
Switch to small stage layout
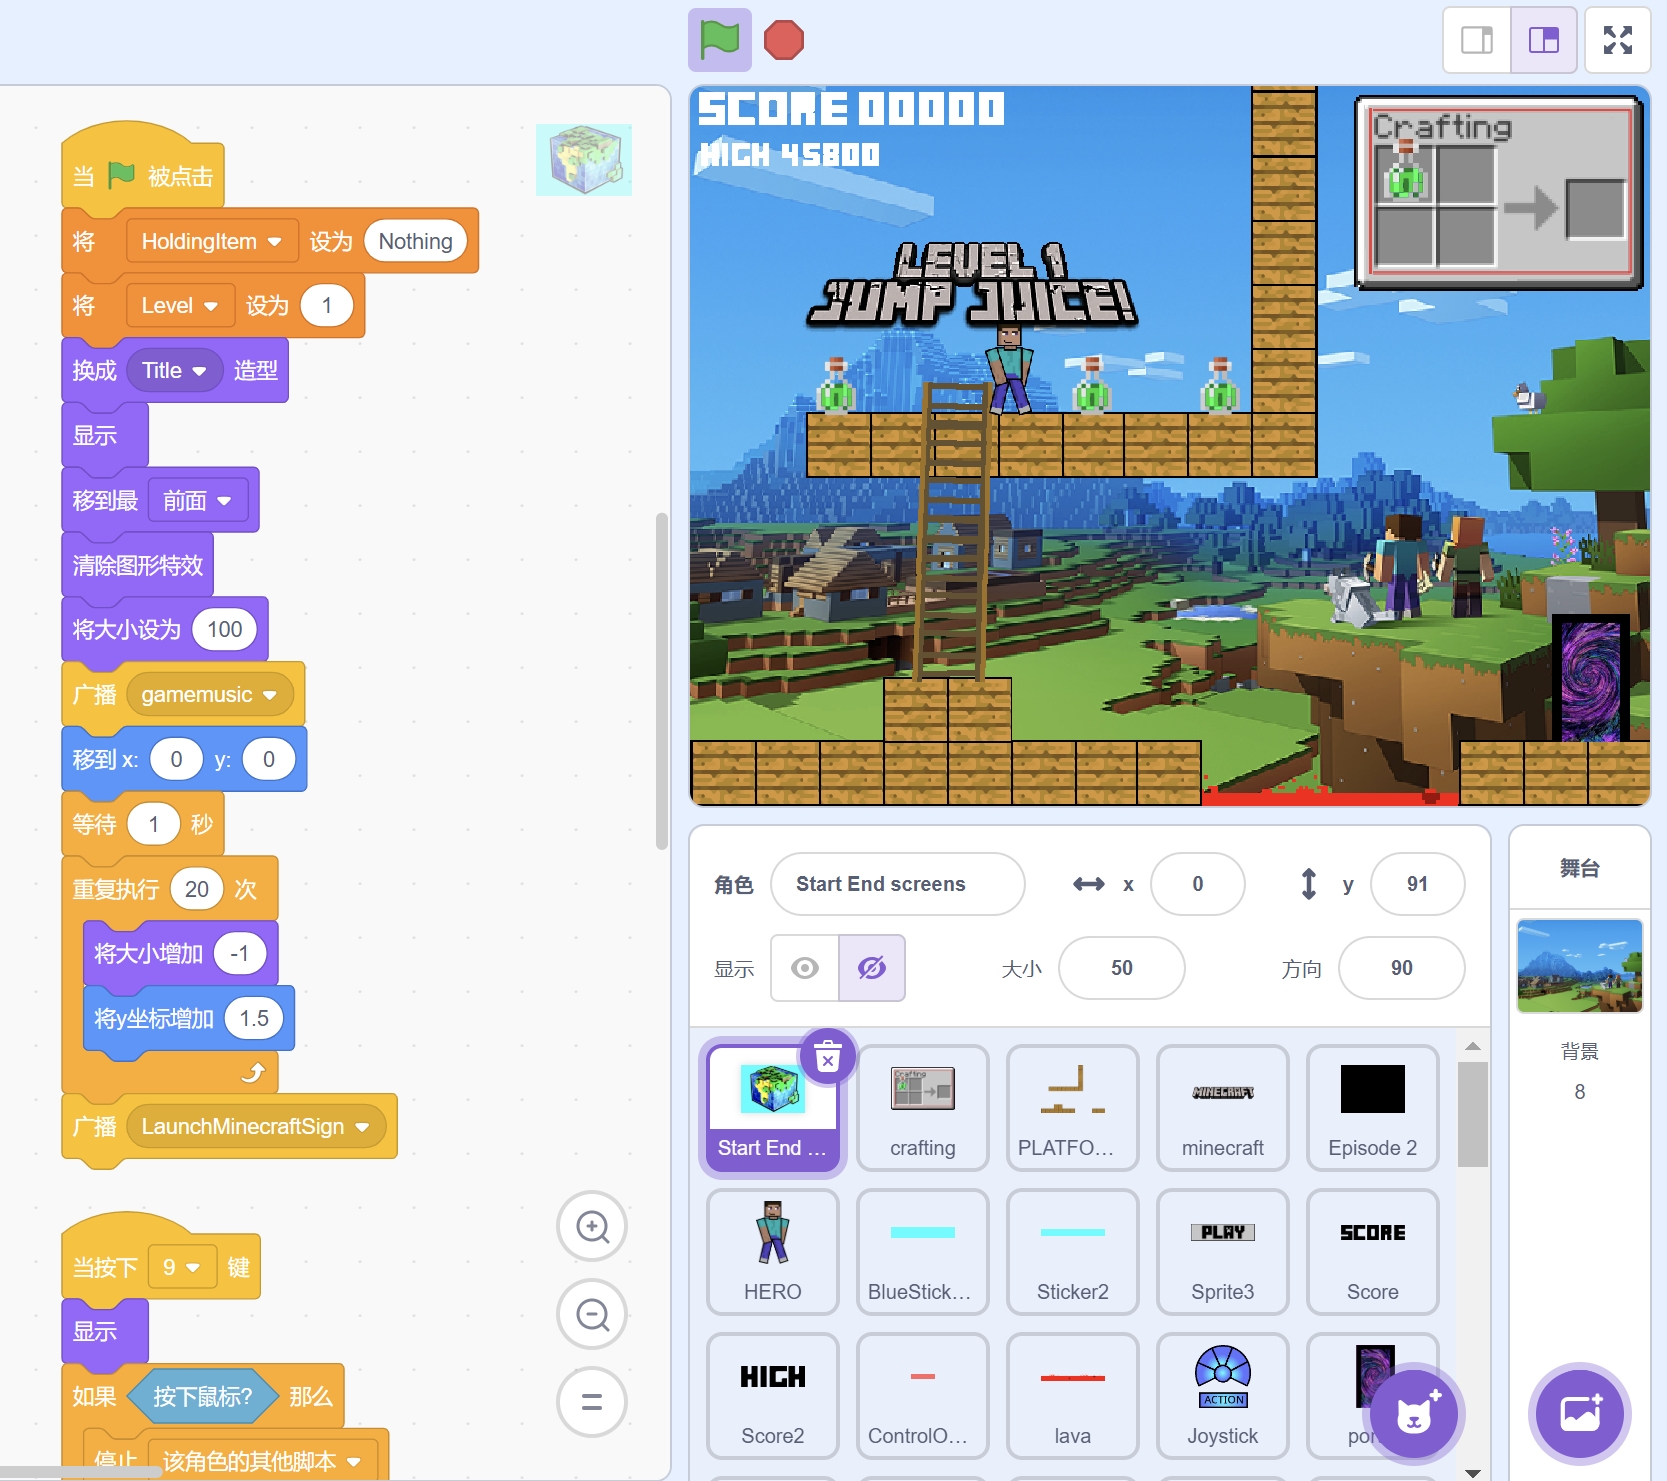tap(1476, 40)
